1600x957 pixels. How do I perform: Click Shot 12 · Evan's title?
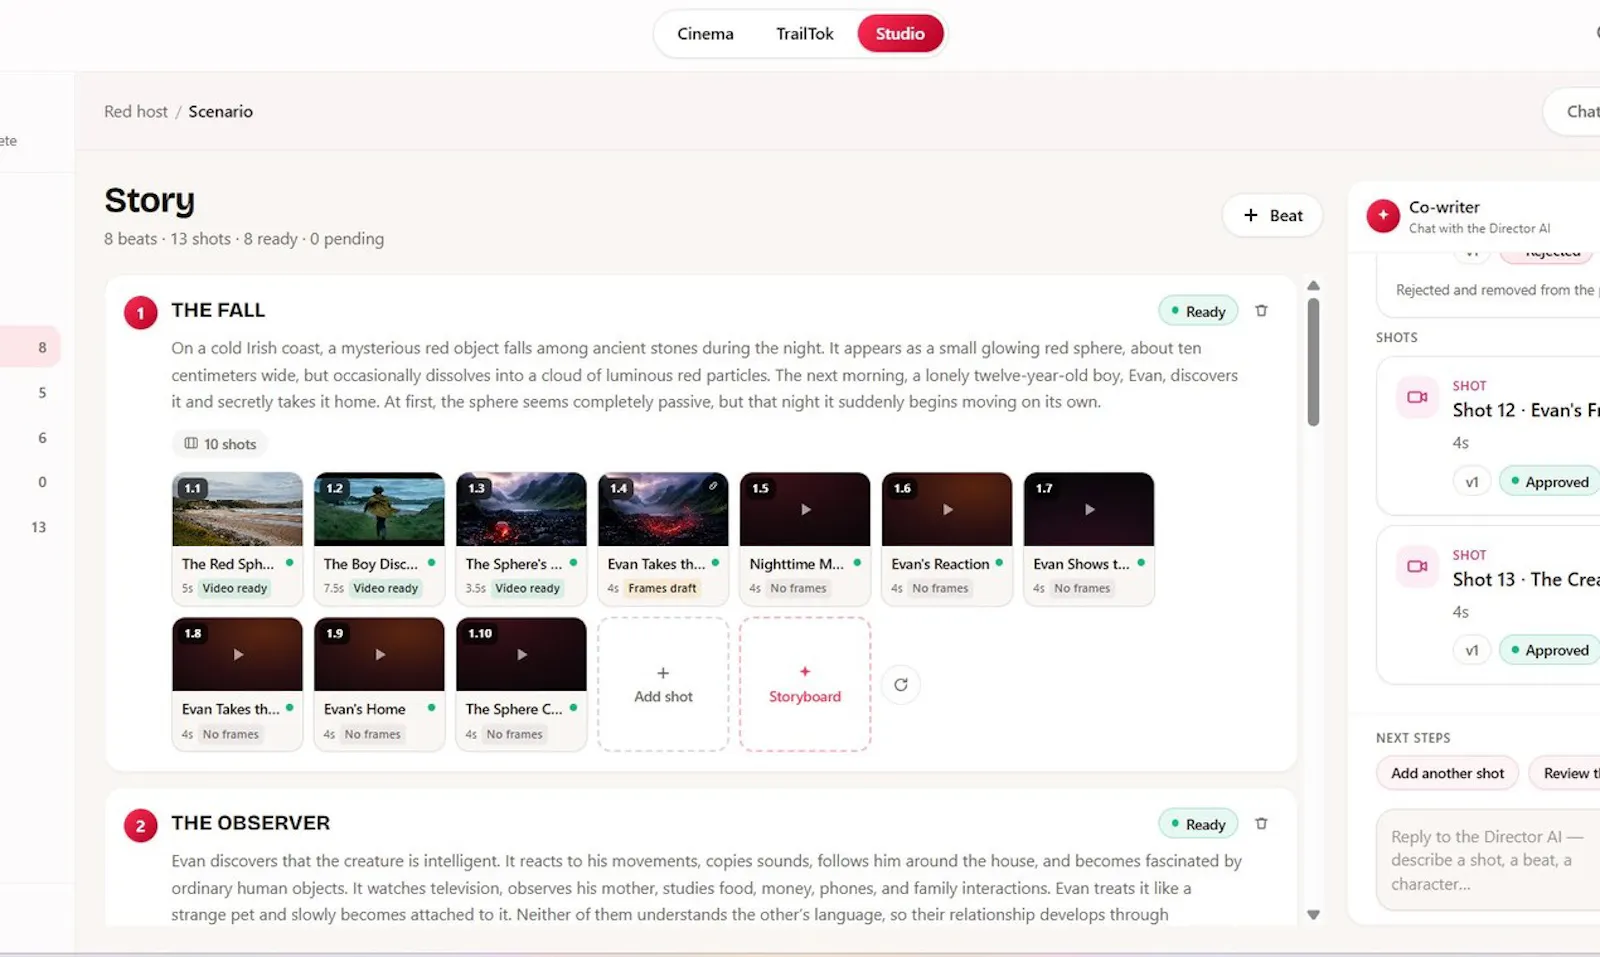click(1526, 410)
